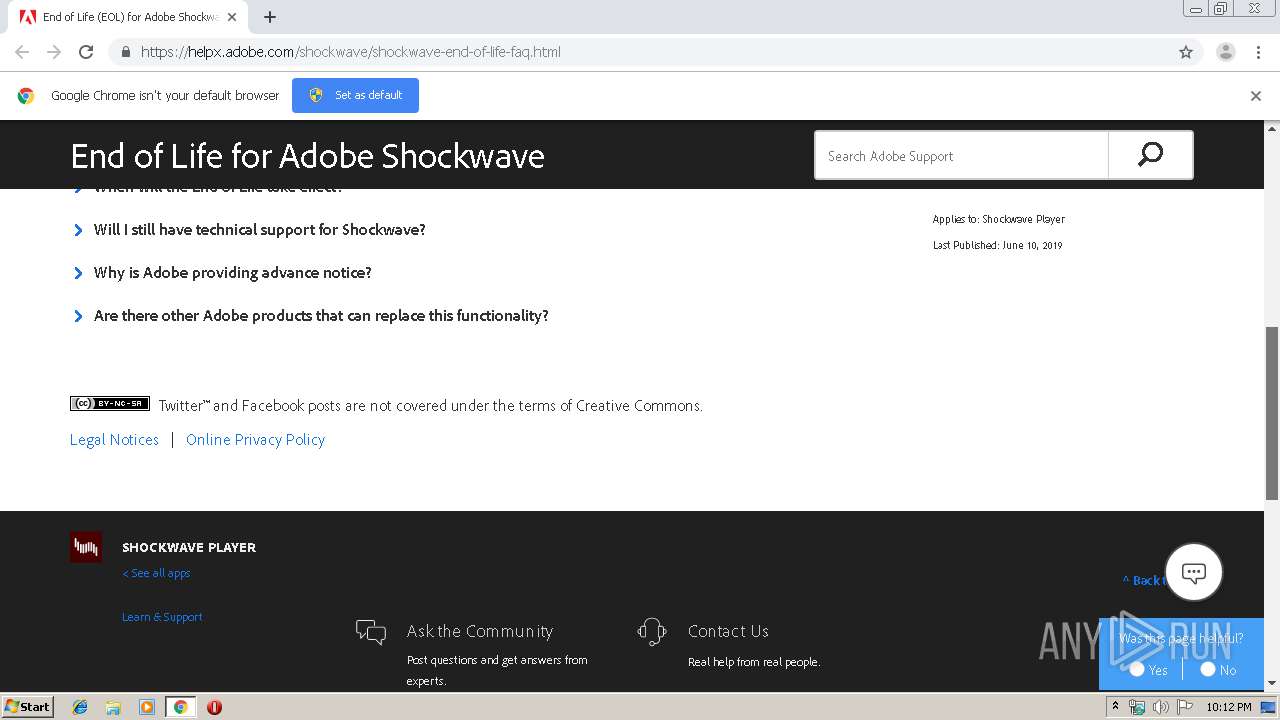This screenshot has height=720, width=1280.
Task: Click the Back to top link
Action: (1144, 580)
